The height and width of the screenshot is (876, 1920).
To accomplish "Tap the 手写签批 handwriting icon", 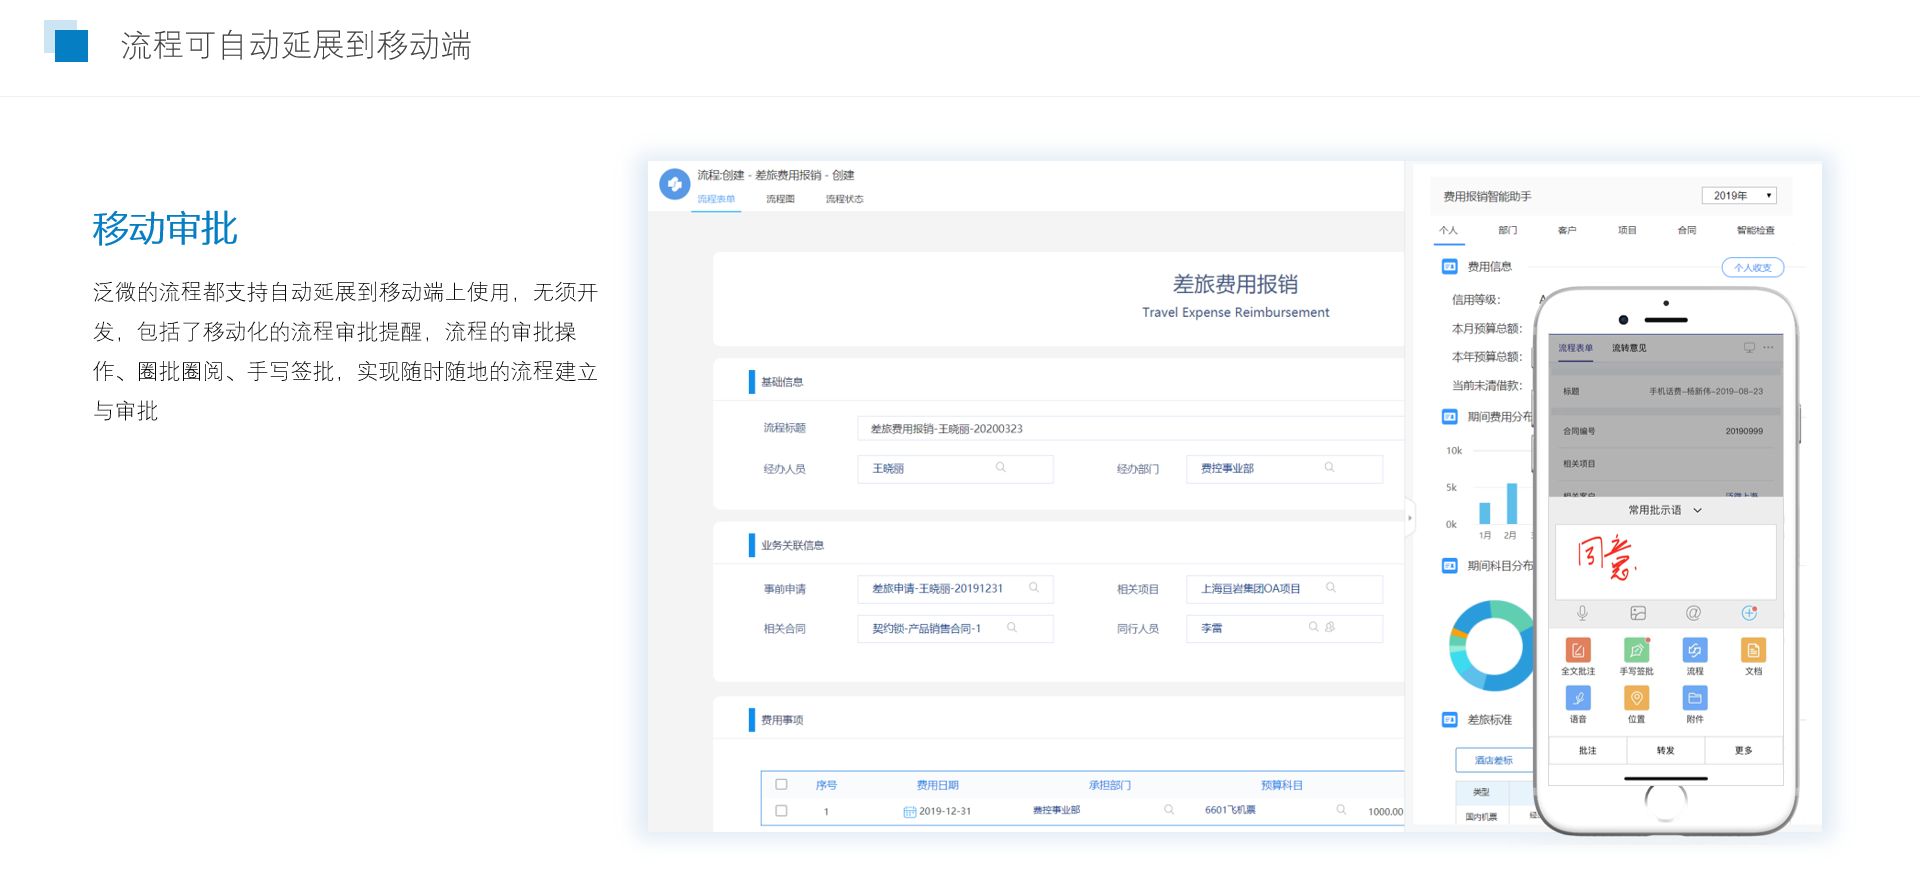I will pyautogui.click(x=1636, y=651).
